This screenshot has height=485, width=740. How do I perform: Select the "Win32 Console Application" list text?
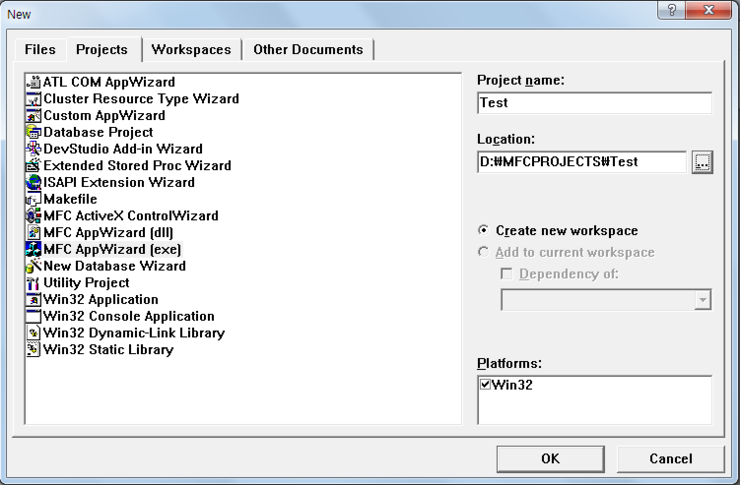(x=129, y=316)
